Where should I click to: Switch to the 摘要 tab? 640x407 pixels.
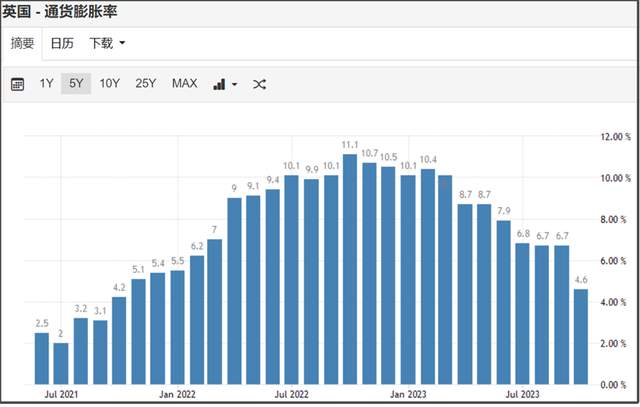tap(22, 43)
